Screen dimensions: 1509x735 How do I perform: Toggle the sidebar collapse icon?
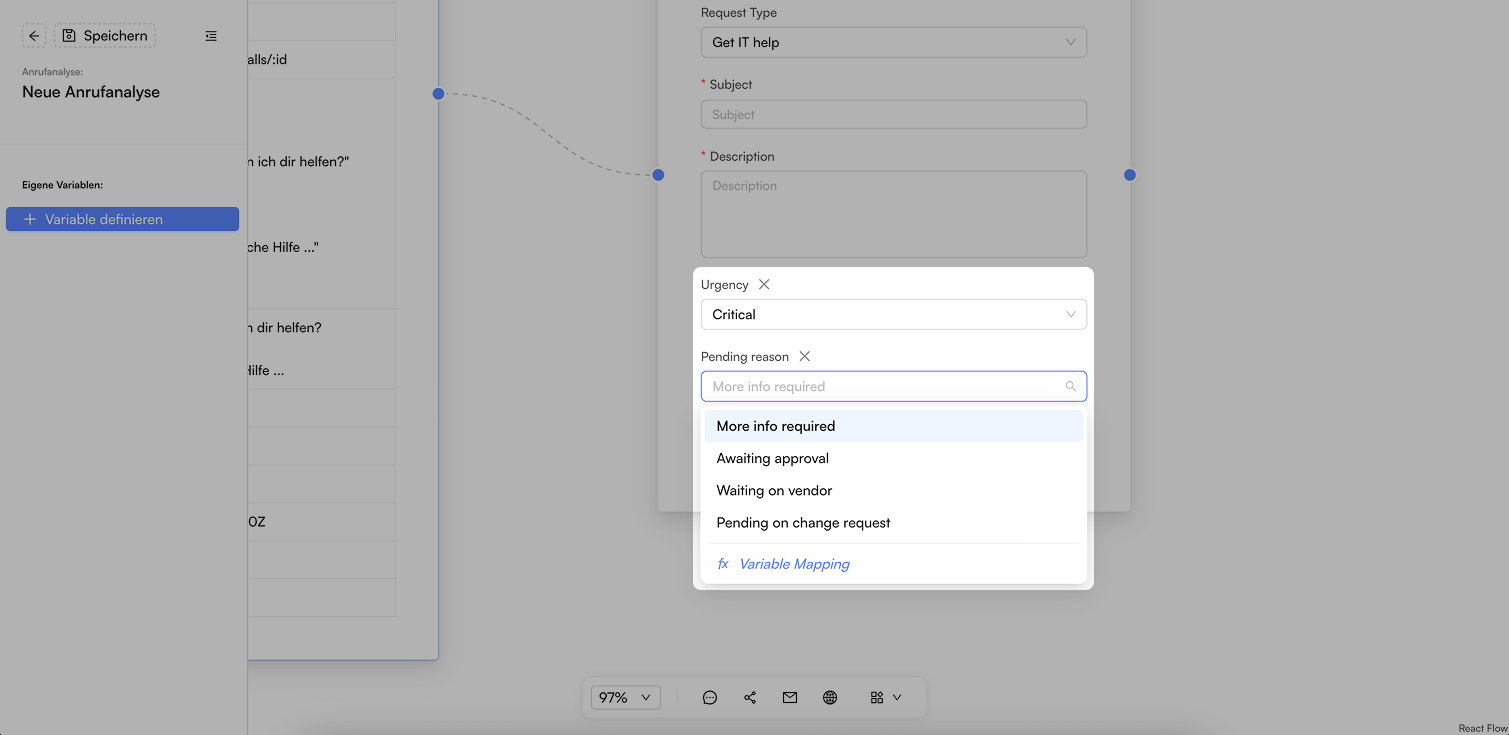(211, 36)
